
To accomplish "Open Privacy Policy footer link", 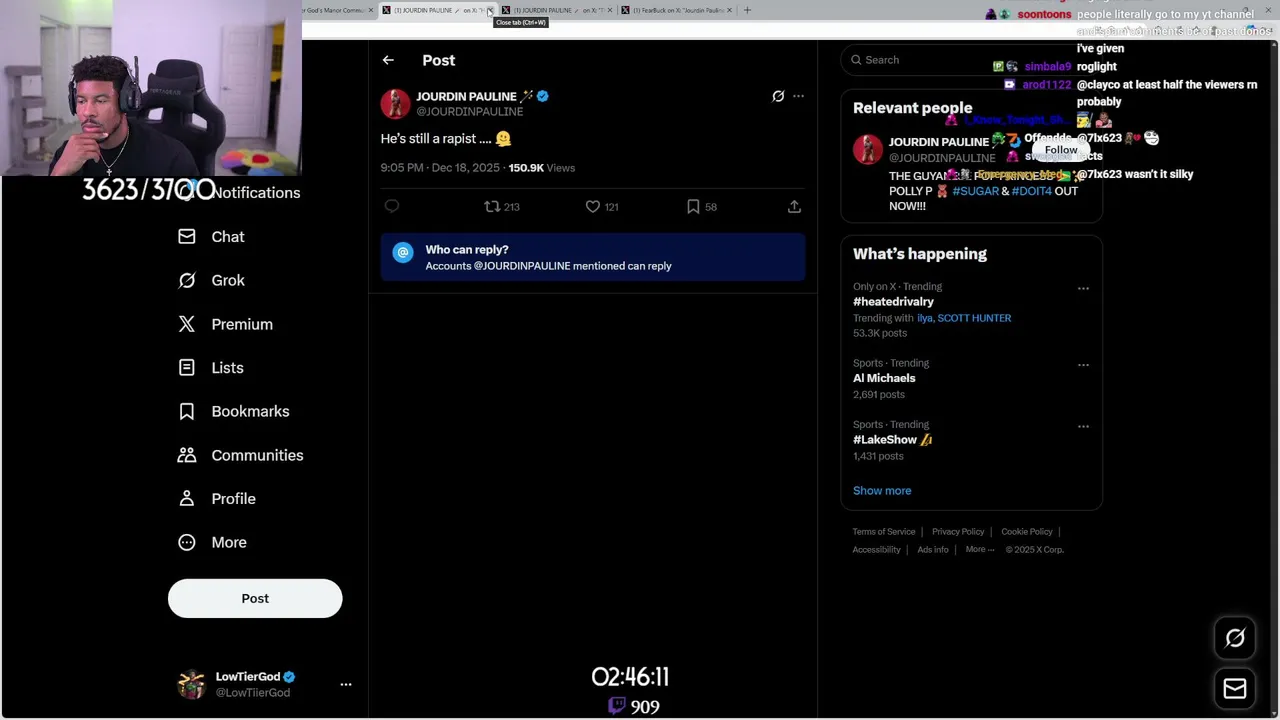I will pos(958,532).
